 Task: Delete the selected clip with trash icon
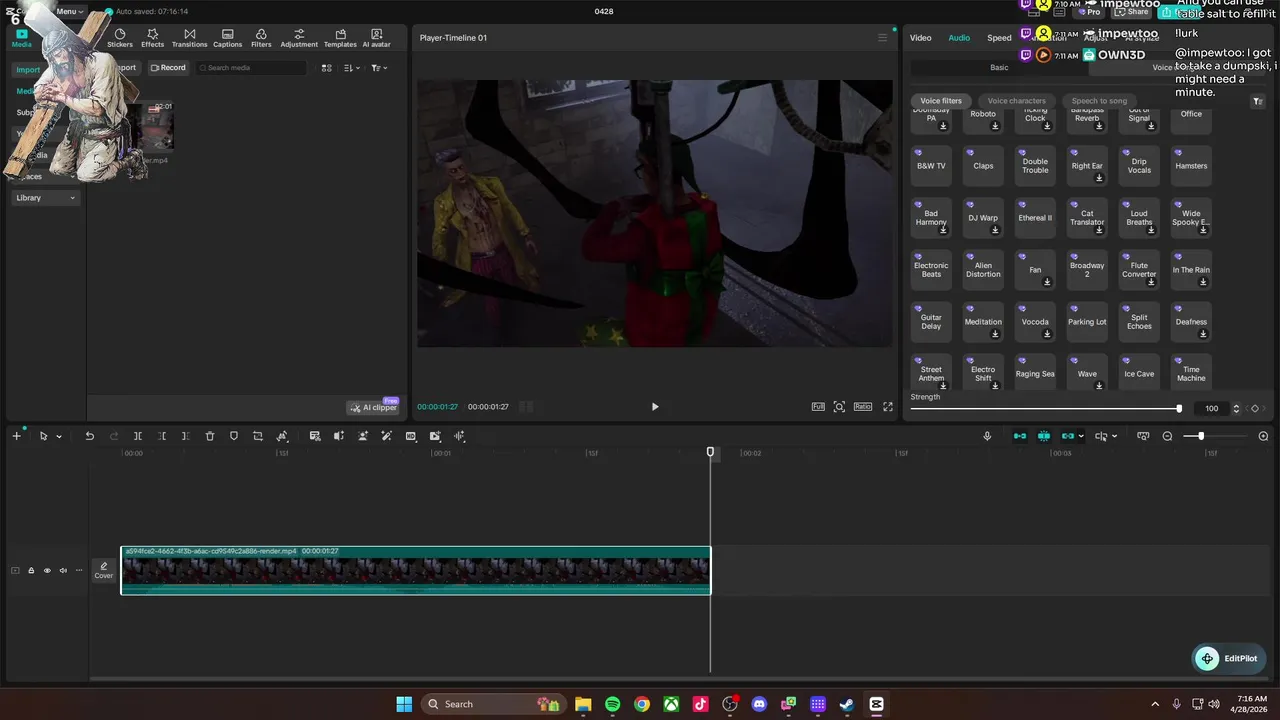tap(210, 436)
